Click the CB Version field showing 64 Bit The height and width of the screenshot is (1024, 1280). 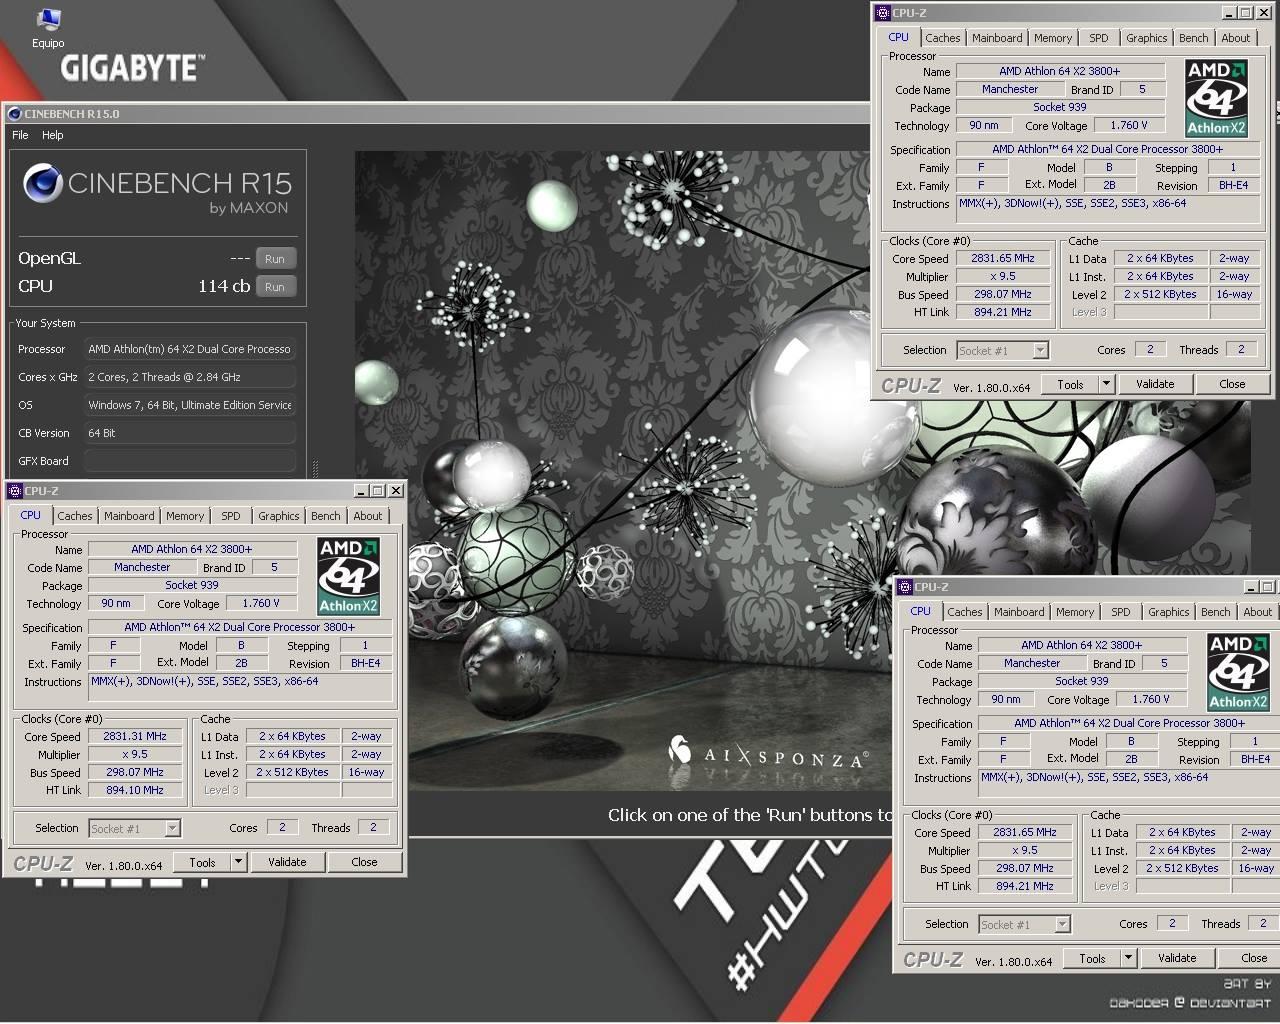click(190, 433)
